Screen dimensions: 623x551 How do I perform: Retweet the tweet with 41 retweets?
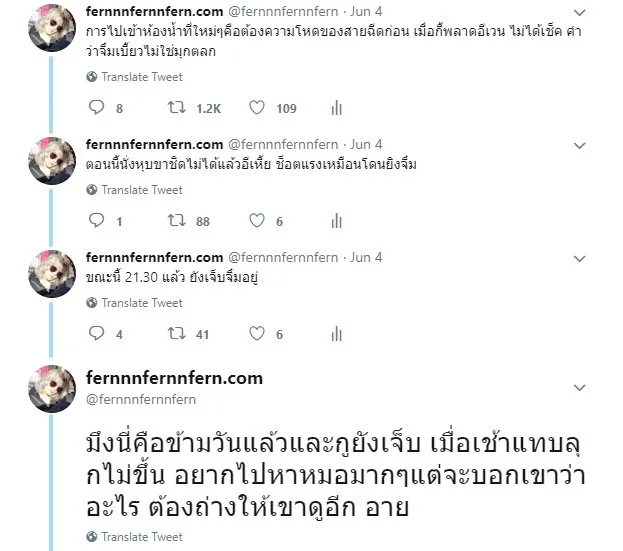176,333
